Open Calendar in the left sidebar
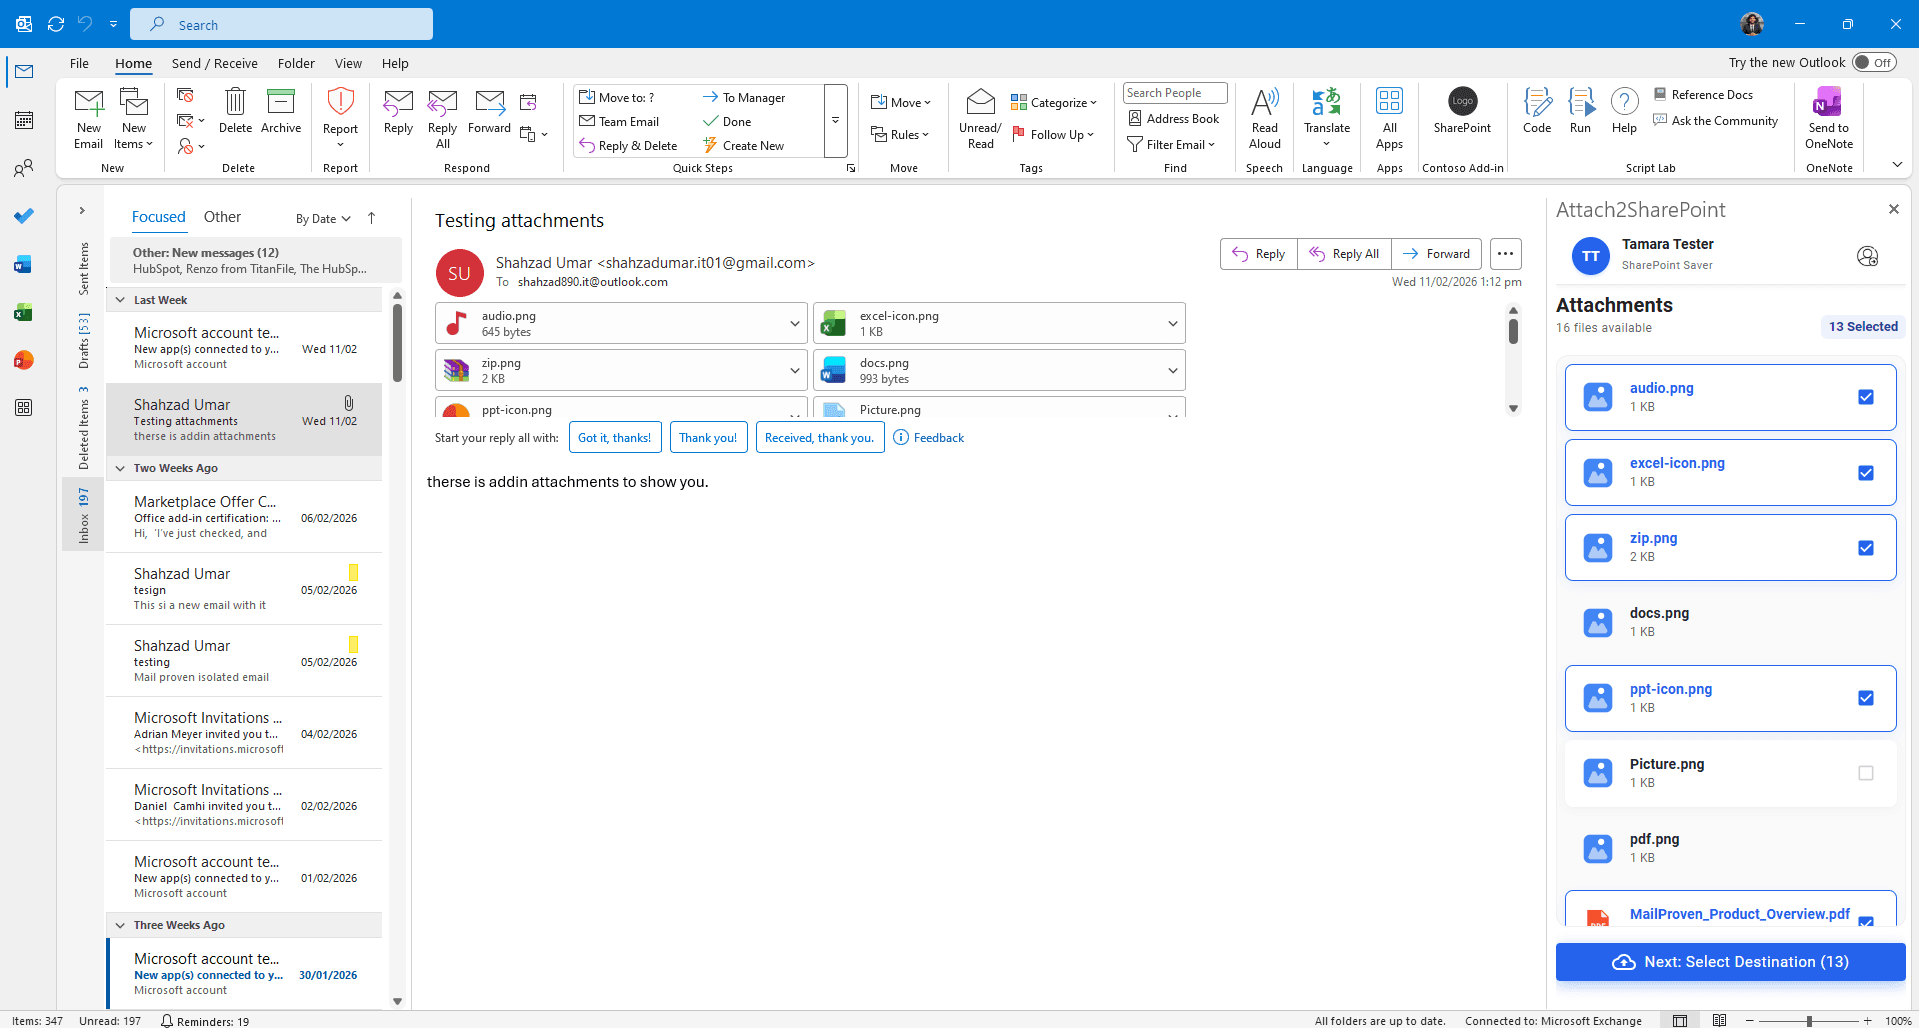This screenshot has width=1919, height=1028. coord(24,120)
